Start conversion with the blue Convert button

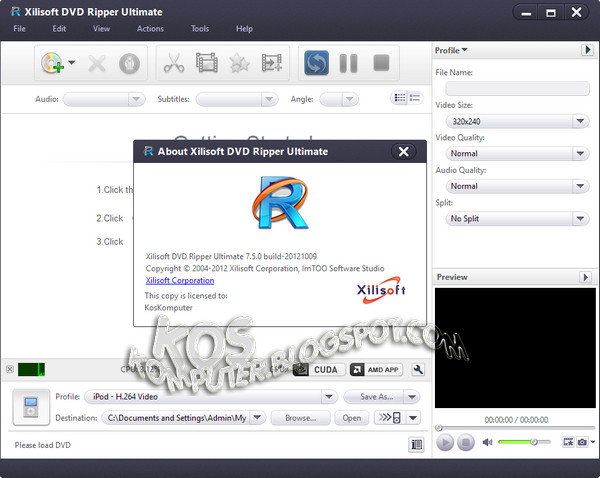[316, 63]
